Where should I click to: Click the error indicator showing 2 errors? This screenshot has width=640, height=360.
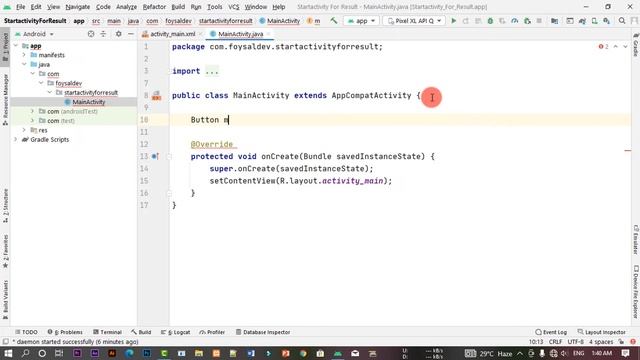pos(603,47)
